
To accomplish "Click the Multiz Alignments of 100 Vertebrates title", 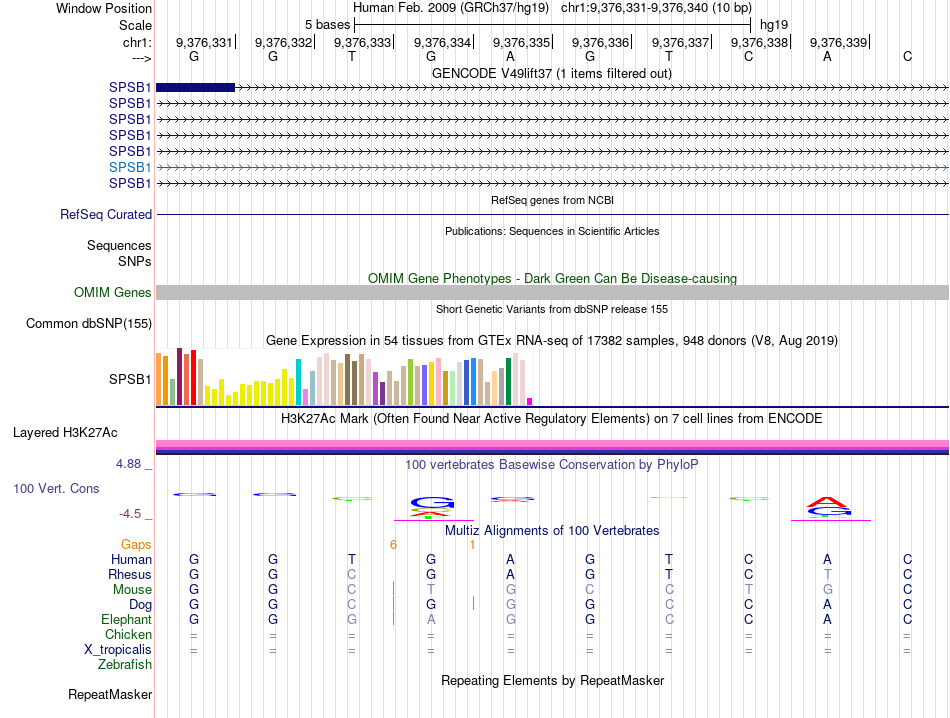I will click(x=552, y=531).
